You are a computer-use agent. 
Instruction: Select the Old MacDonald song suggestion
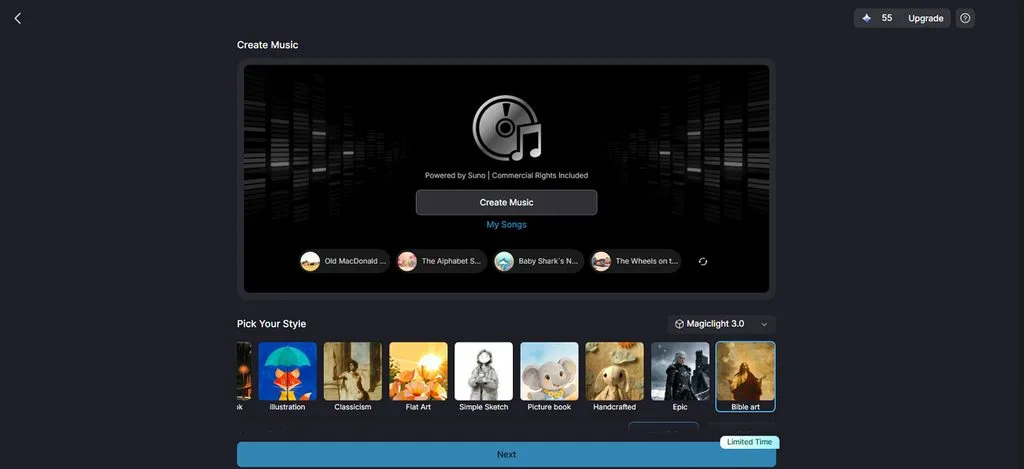[345, 261]
